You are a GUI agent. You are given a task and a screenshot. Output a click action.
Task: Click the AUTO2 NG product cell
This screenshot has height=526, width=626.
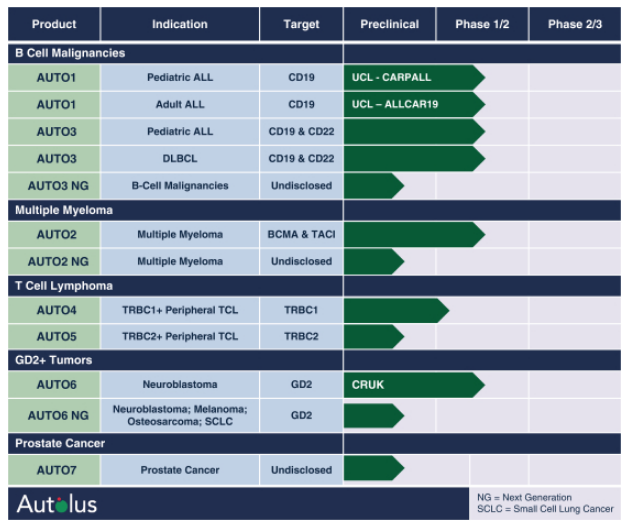[54, 261]
